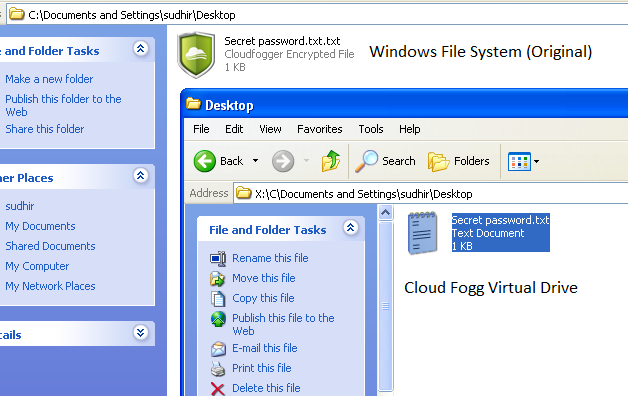Screen dimensions: 629x399
Task: Choose Print this file link
Action: pos(262,368)
